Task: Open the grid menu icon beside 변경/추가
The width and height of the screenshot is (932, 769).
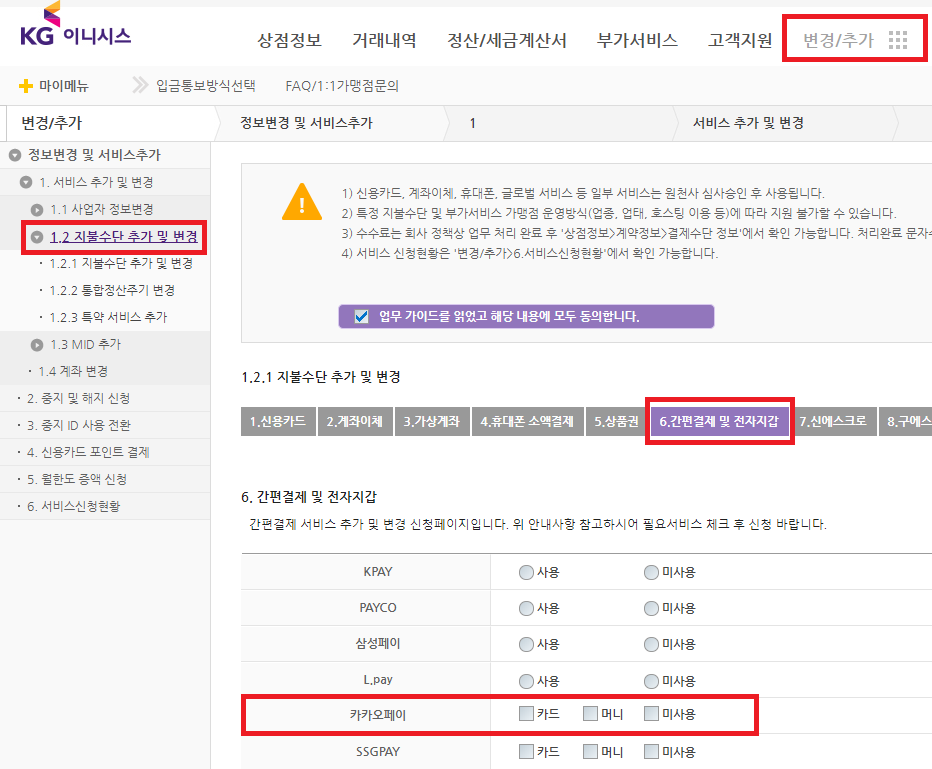Action: [898, 40]
